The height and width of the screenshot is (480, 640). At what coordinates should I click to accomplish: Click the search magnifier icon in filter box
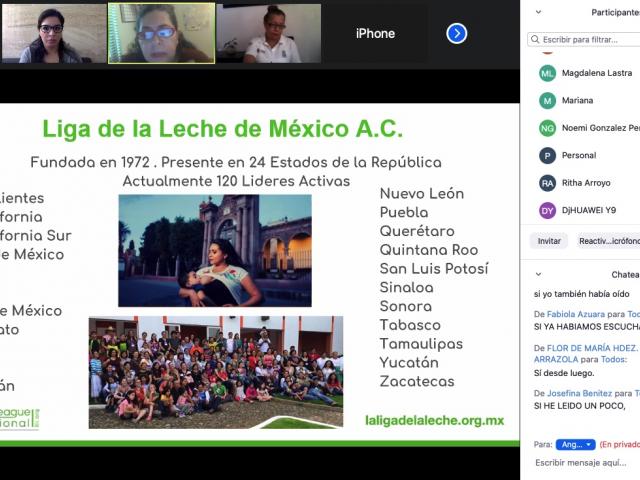[x=535, y=39]
